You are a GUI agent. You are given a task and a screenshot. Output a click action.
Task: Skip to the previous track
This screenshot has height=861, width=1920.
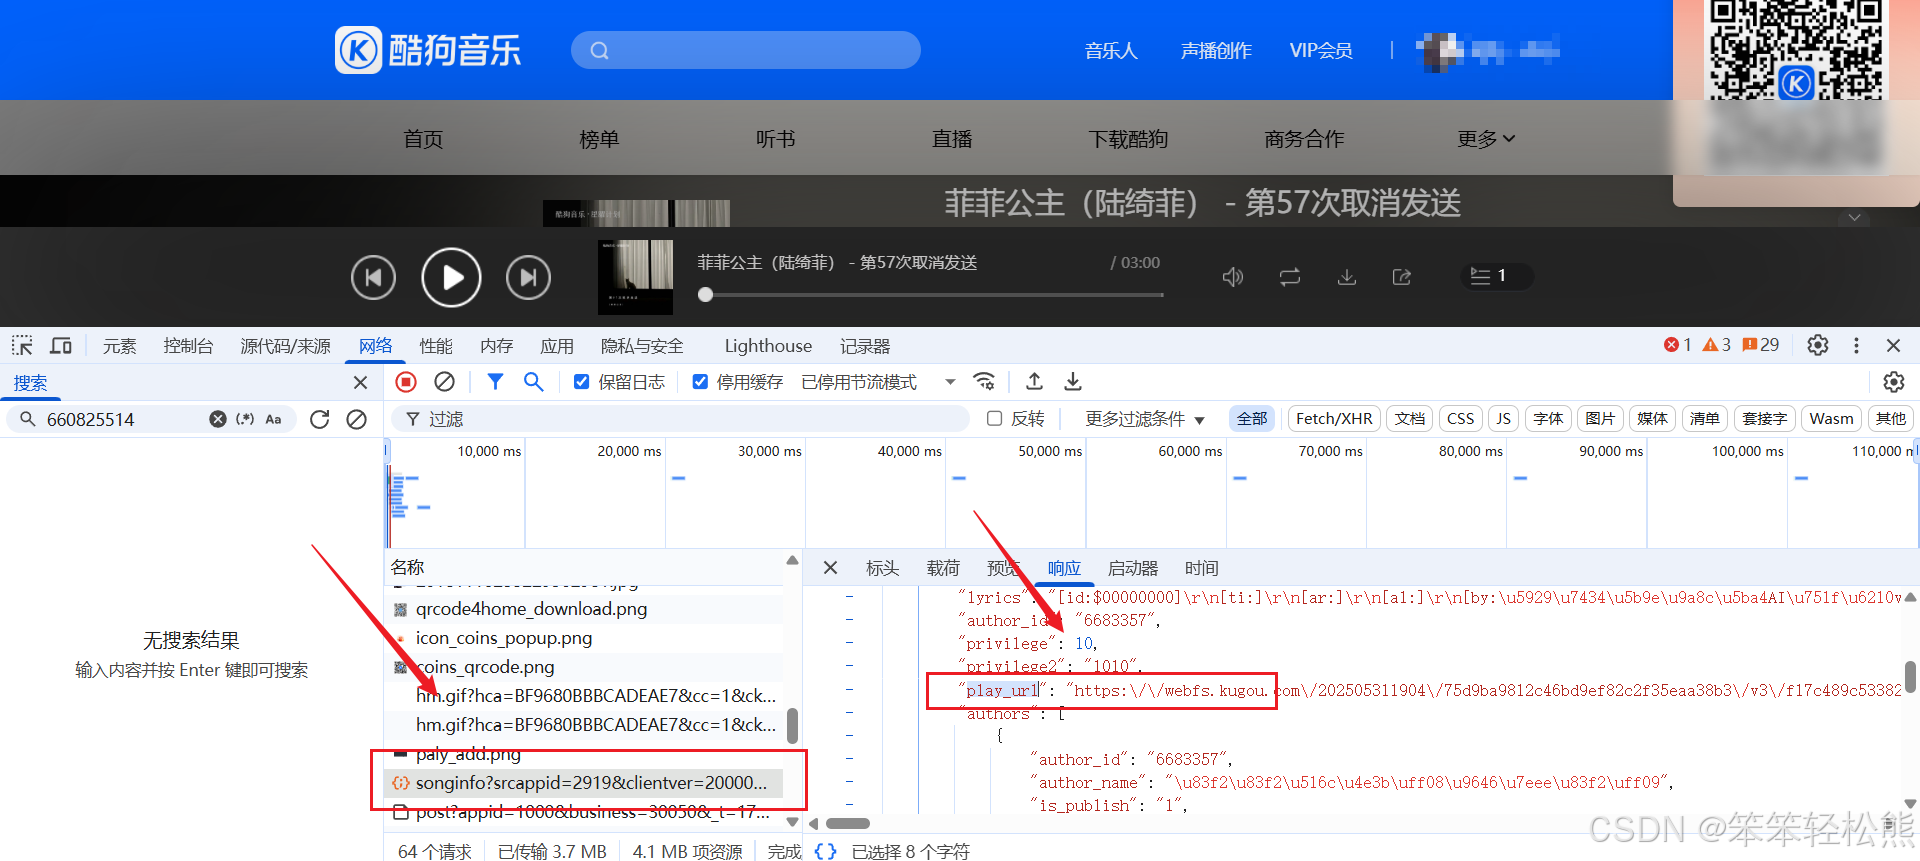(x=373, y=277)
